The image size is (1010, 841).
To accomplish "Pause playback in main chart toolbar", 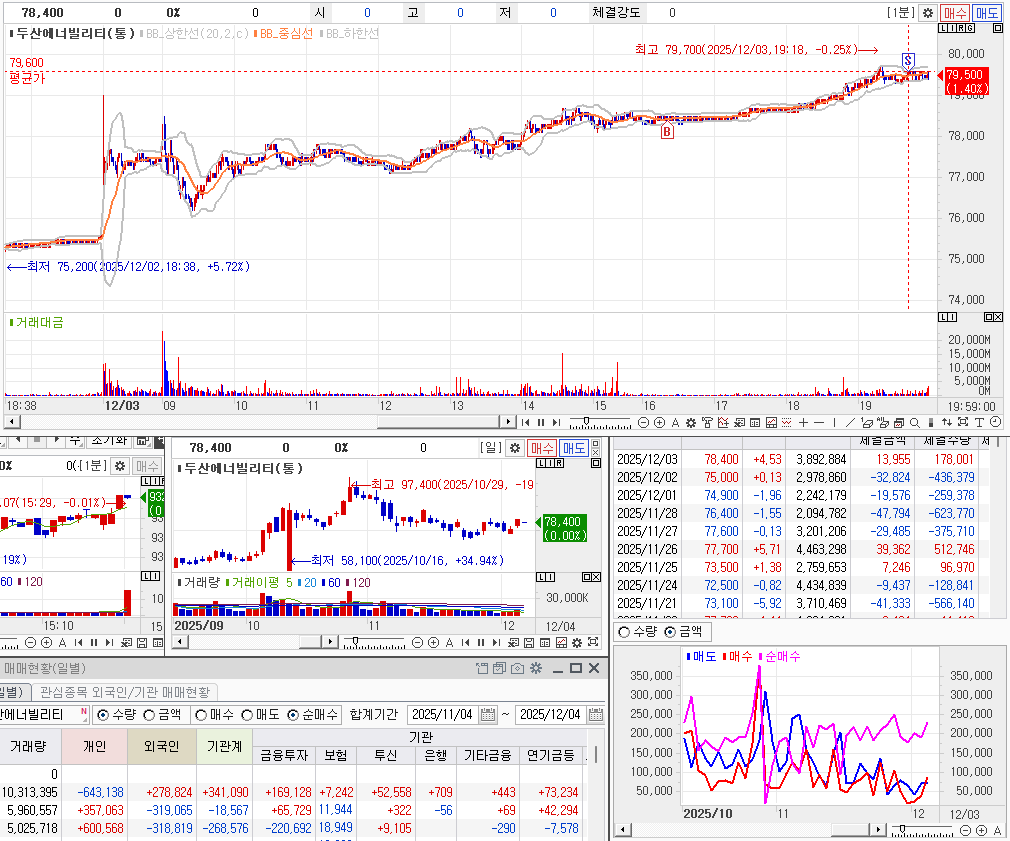I will [540, 422].
